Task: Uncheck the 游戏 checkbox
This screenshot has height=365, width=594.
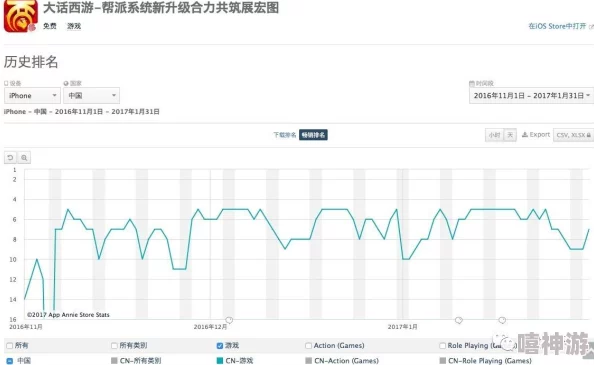Action: 219,345
